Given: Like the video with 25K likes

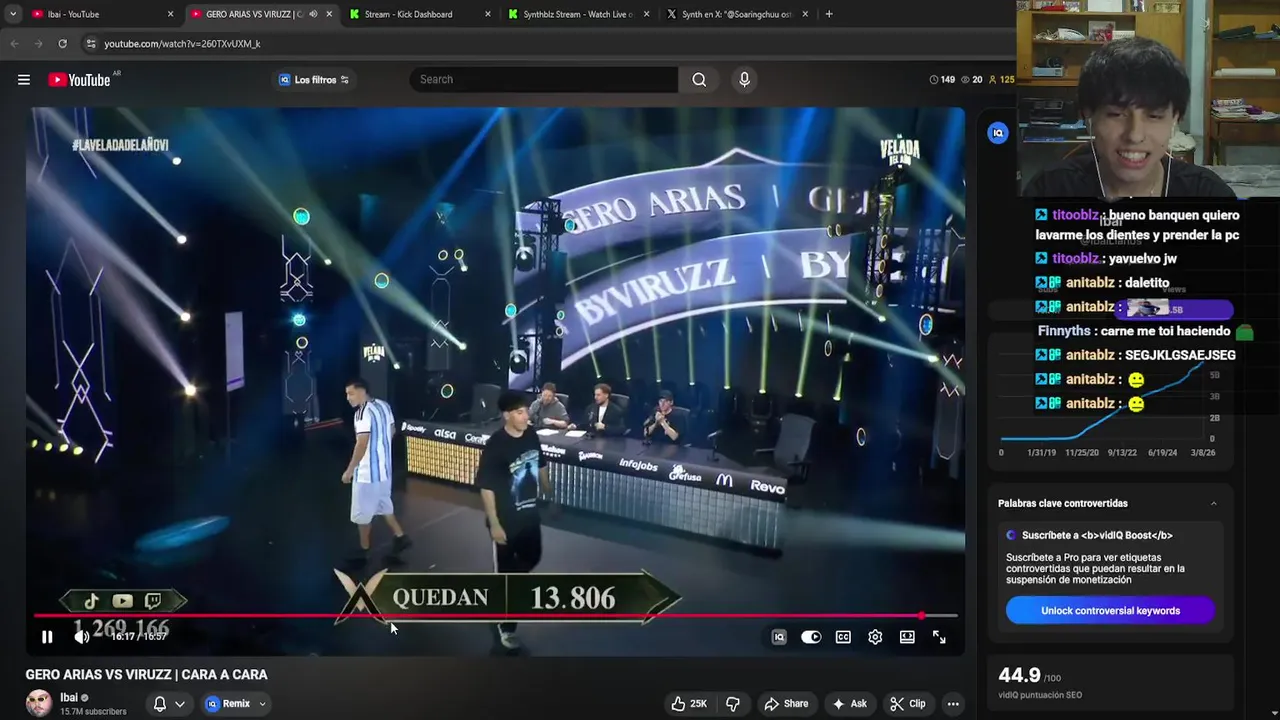Looking at the screenshot, I should click(689, 703).
